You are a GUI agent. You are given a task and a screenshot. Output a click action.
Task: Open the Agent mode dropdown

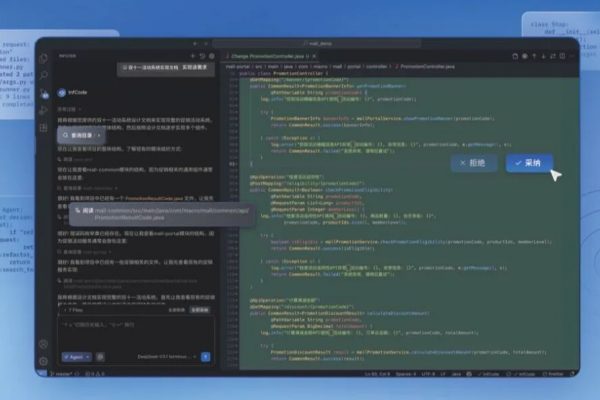pos(75,356)
